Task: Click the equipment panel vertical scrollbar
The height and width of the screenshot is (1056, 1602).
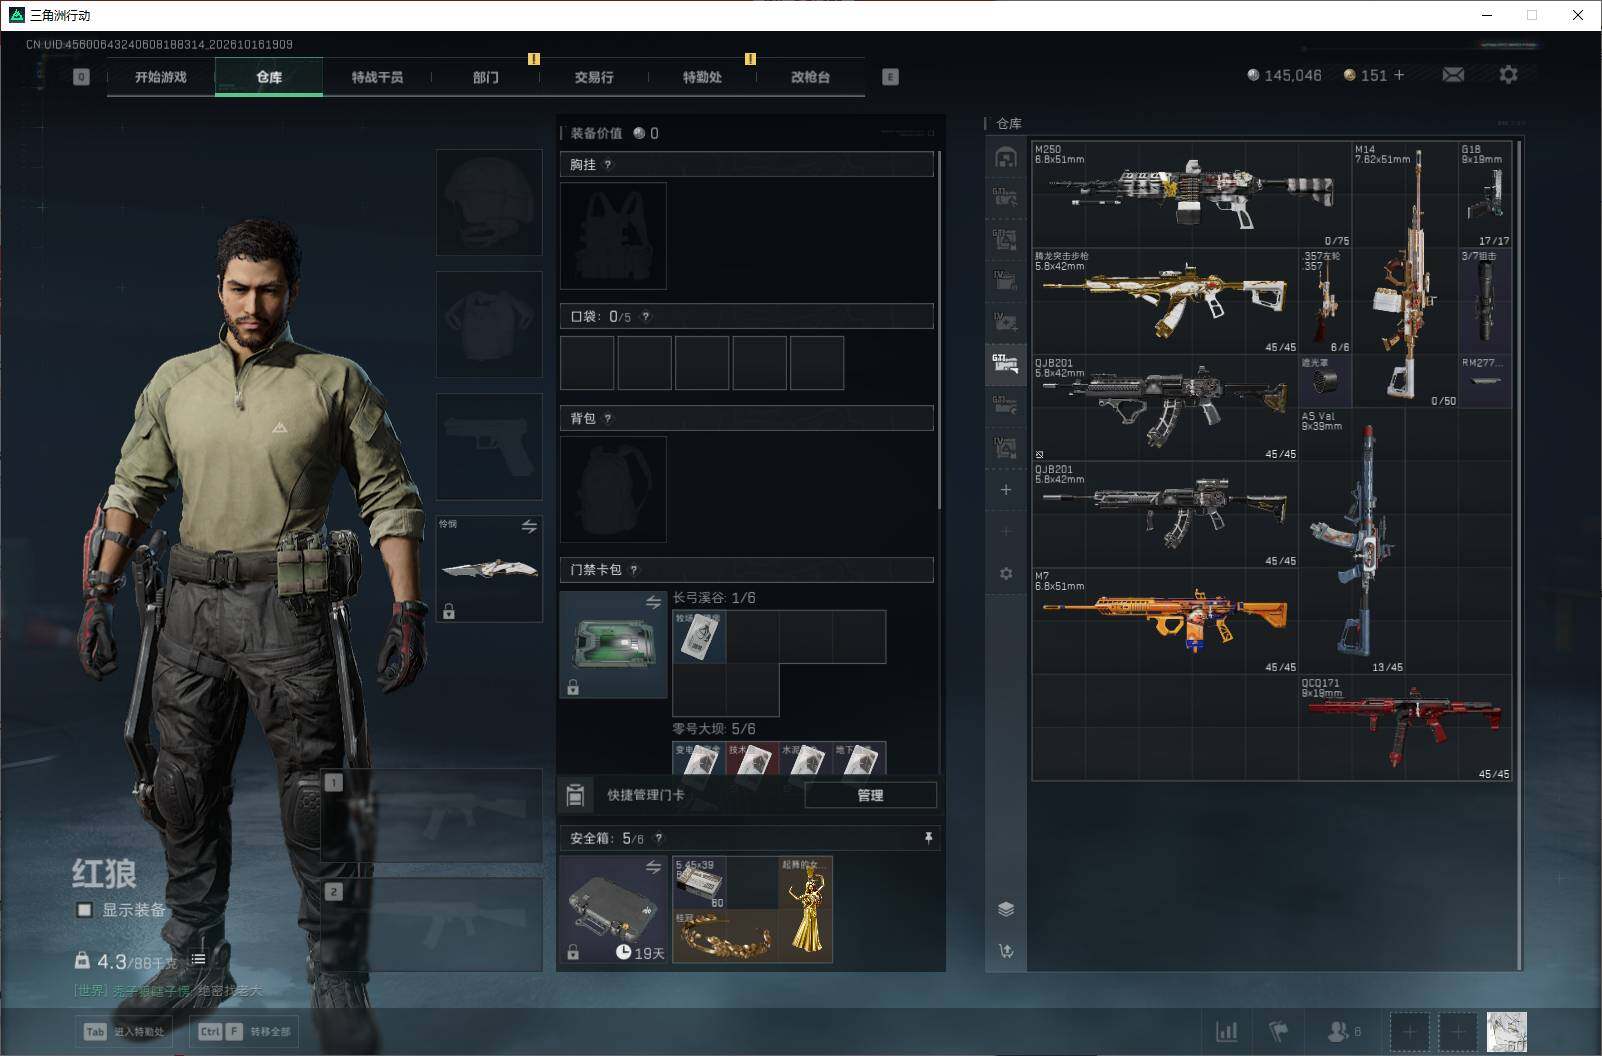Action: tap(939, 330)
